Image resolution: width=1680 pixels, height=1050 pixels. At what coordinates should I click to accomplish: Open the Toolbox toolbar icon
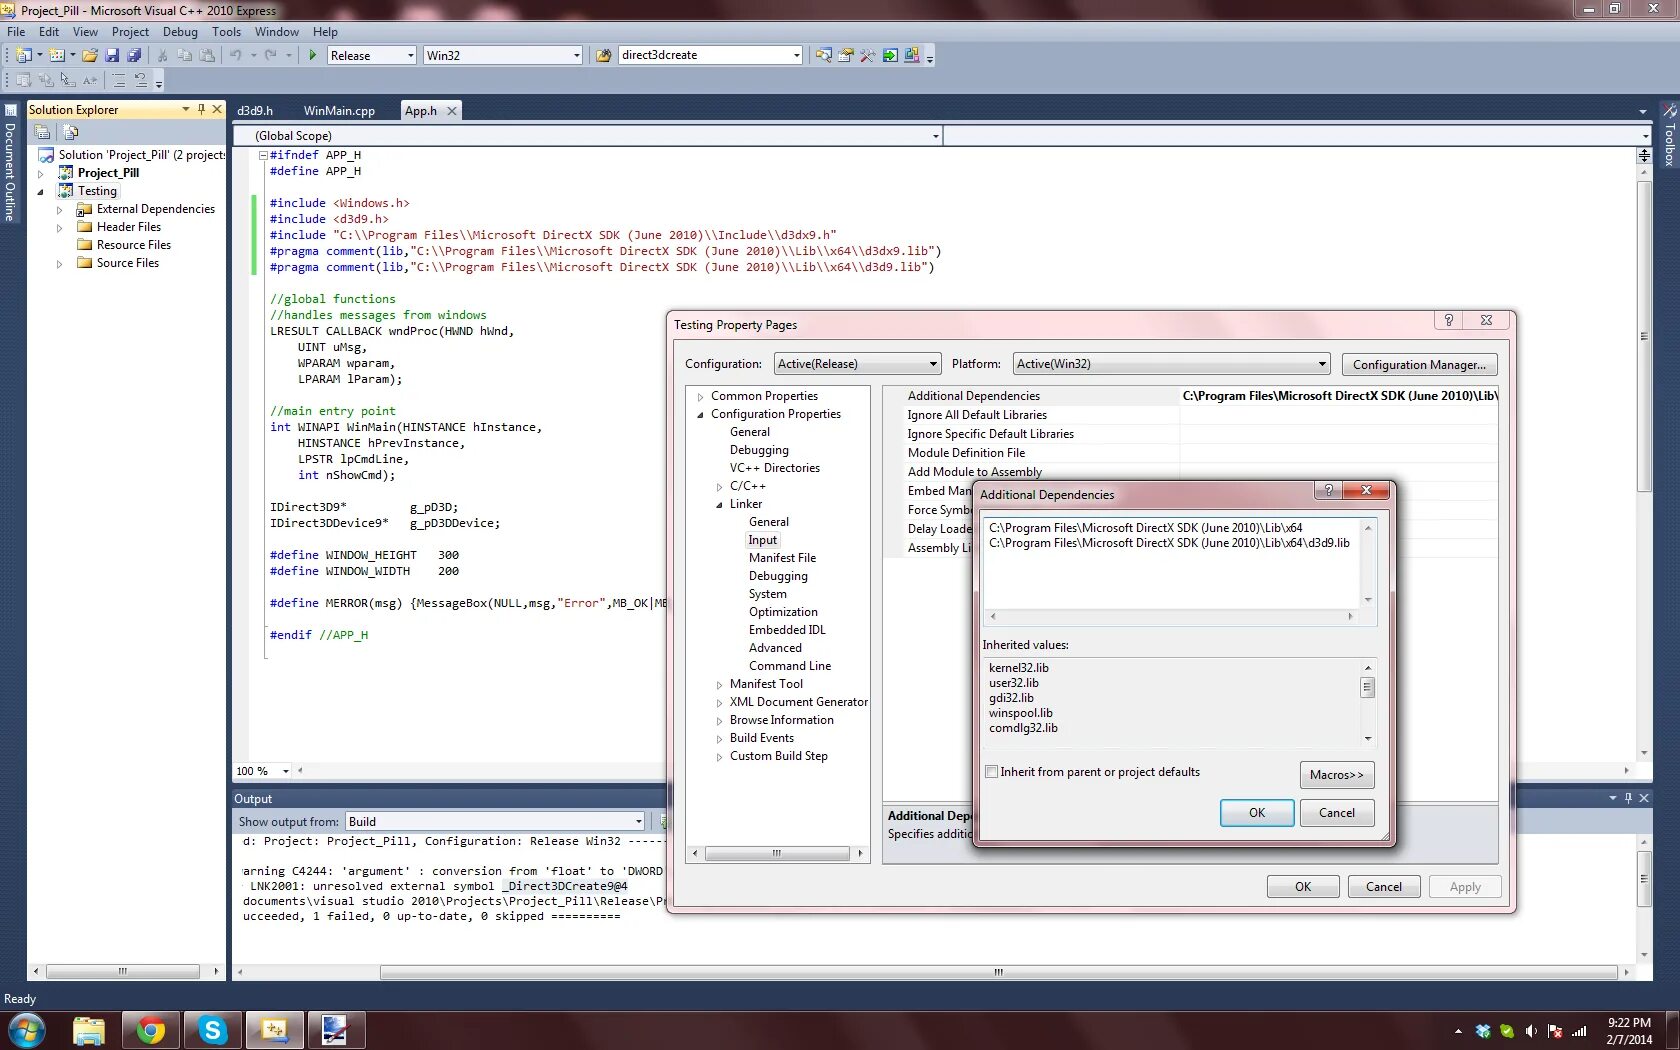pyautogui.click(x=867, y=55)
